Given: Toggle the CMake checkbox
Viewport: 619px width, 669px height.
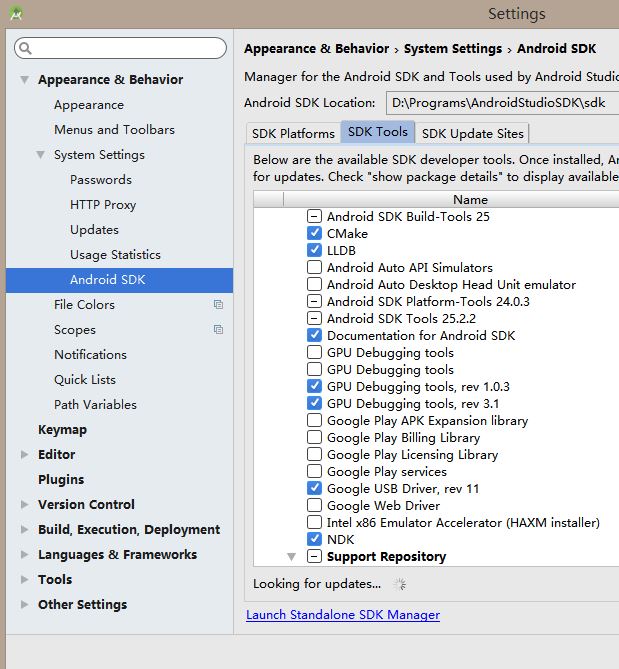Looking at the screenshot, I should (314, 233).
